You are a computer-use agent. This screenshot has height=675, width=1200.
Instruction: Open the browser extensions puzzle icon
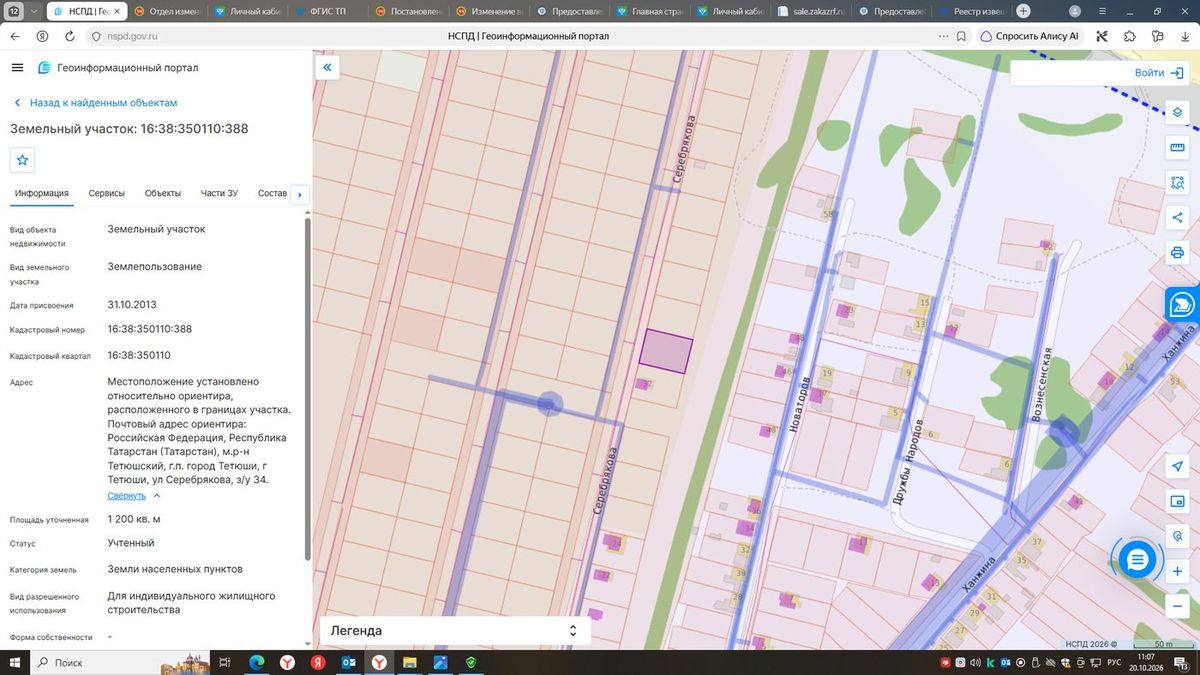pyautogui.click(x=1129, y=36)
